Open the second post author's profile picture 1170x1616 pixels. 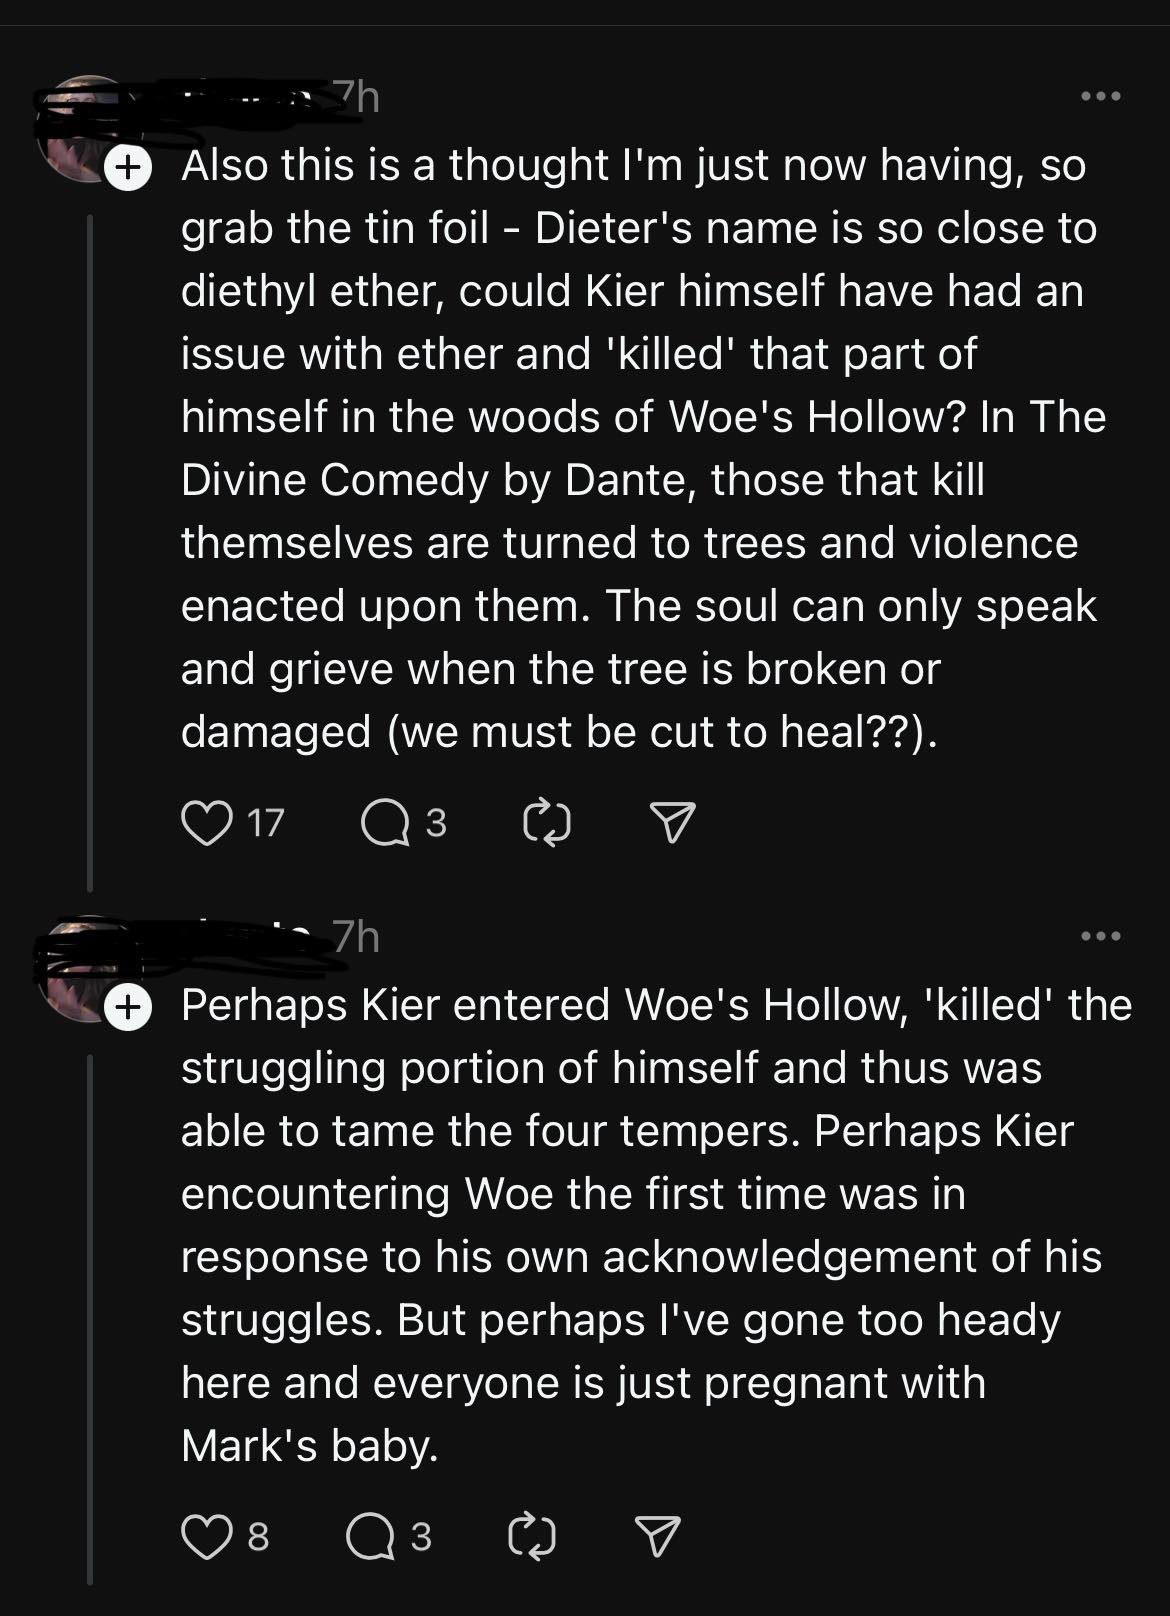tap(80, 968)
